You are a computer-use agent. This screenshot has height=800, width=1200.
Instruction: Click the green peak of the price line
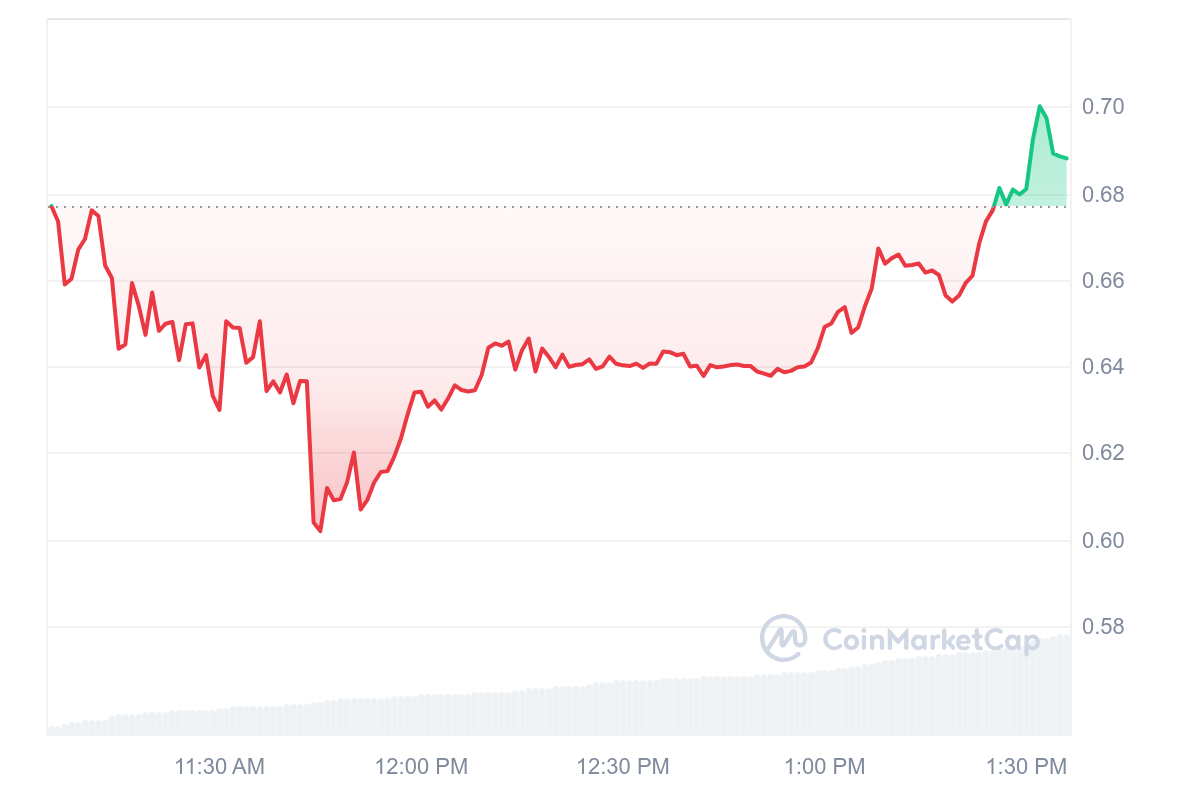(x=1040, y=106)
